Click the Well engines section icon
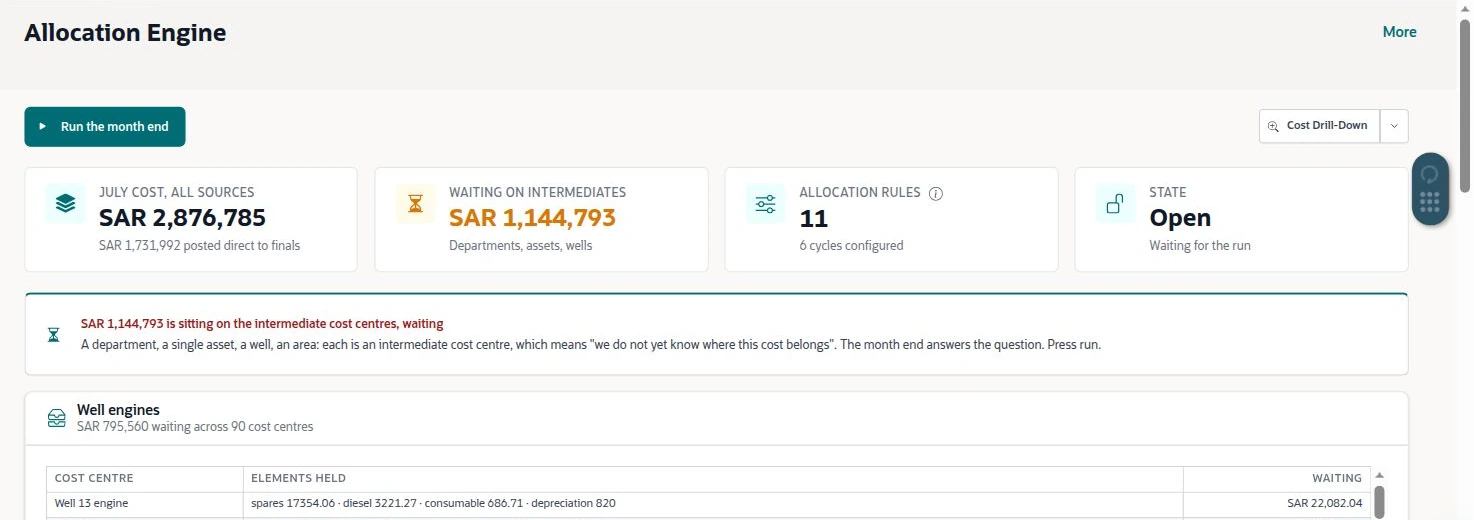This screenshot has height=520, width=1474. [57, 418]
